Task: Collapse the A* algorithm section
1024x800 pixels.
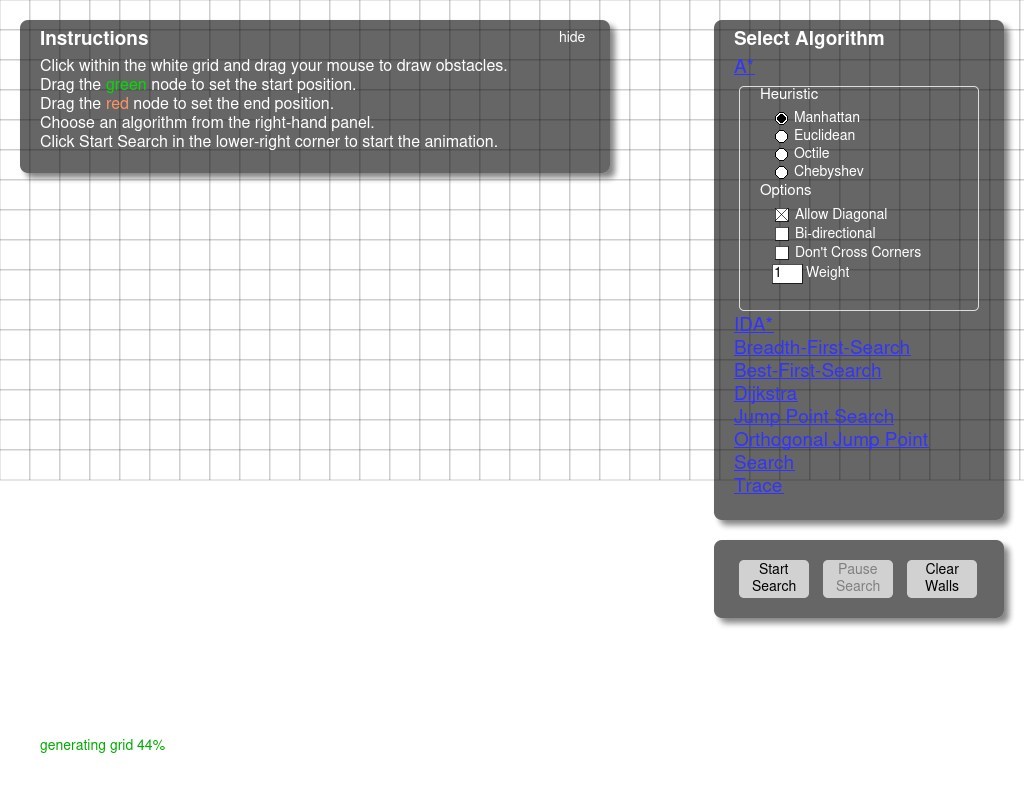Action: click(x=744, y=67)
